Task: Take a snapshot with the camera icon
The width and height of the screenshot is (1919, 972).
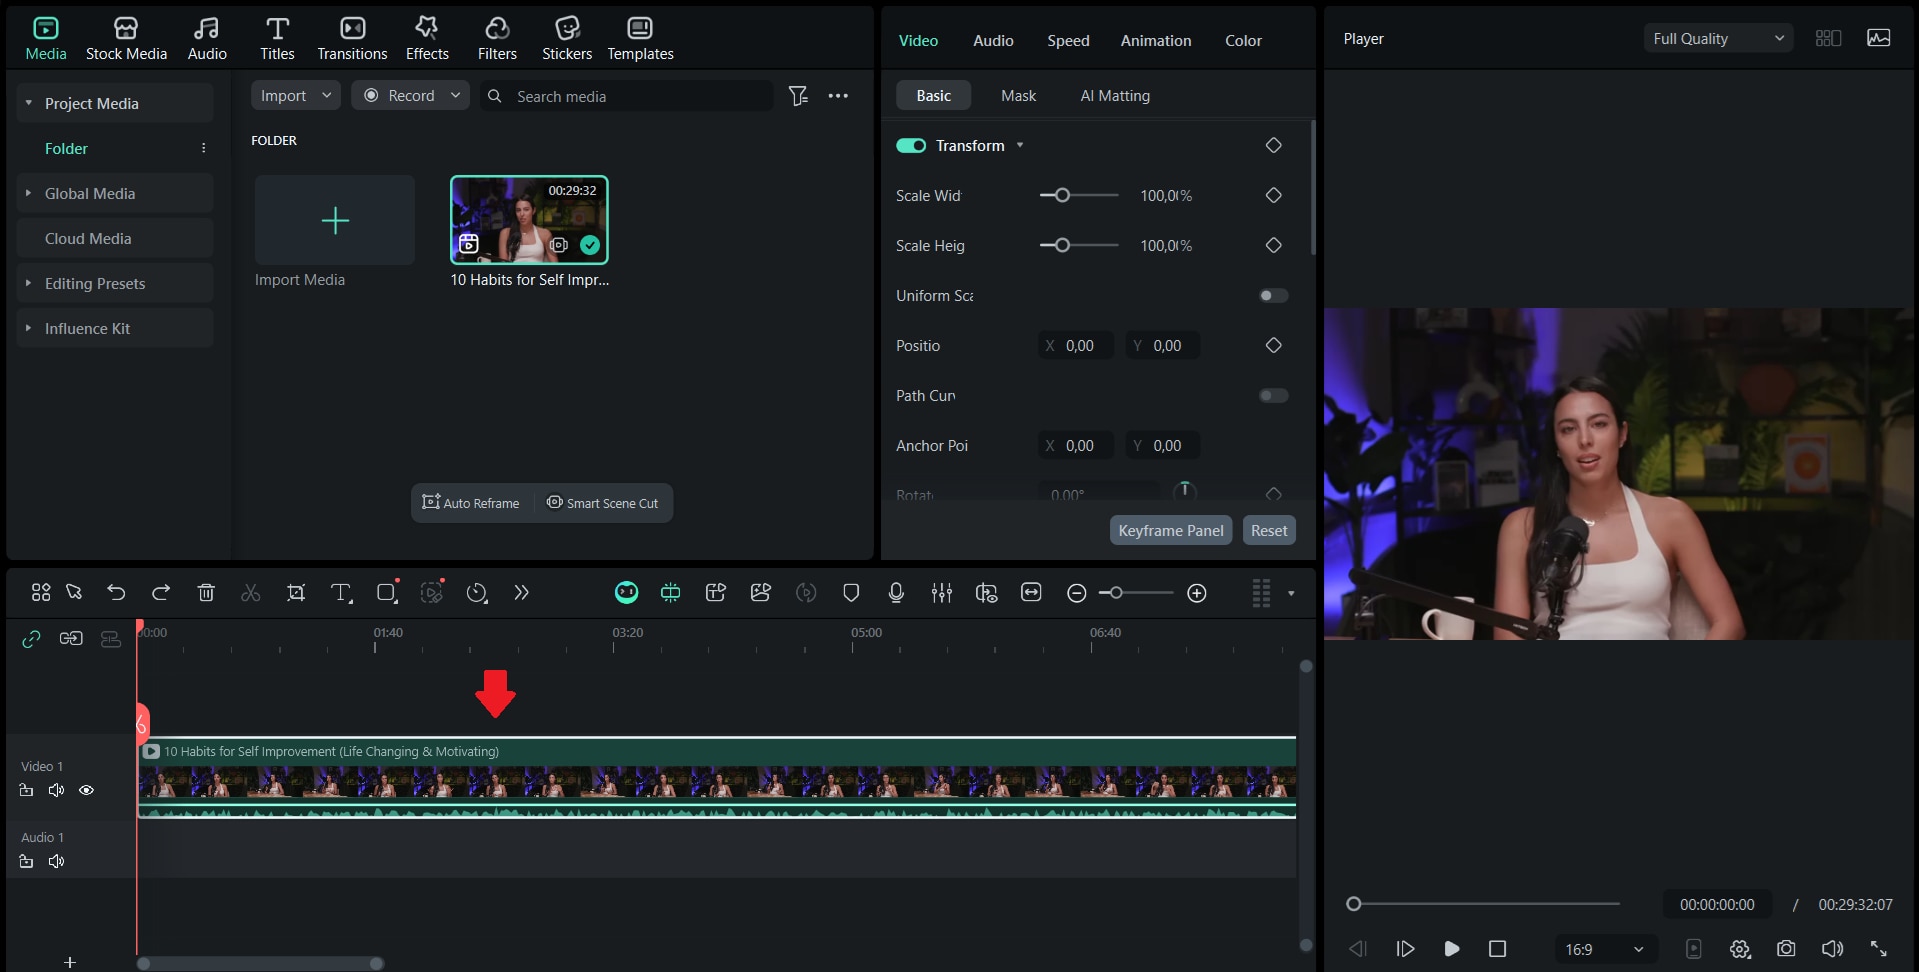Action: [1786, 949]
